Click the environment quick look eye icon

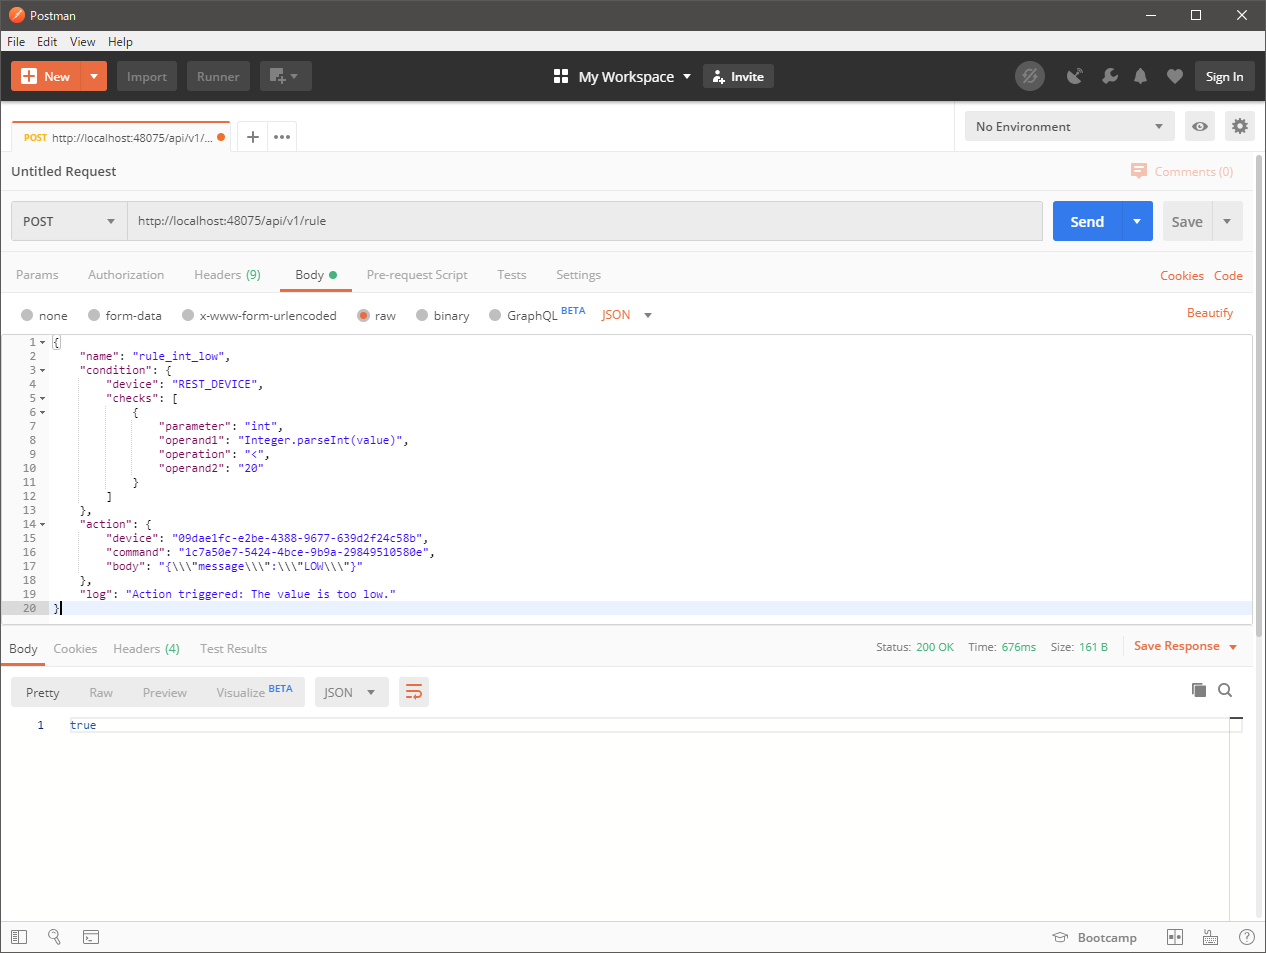click(x=1200, y=126)
